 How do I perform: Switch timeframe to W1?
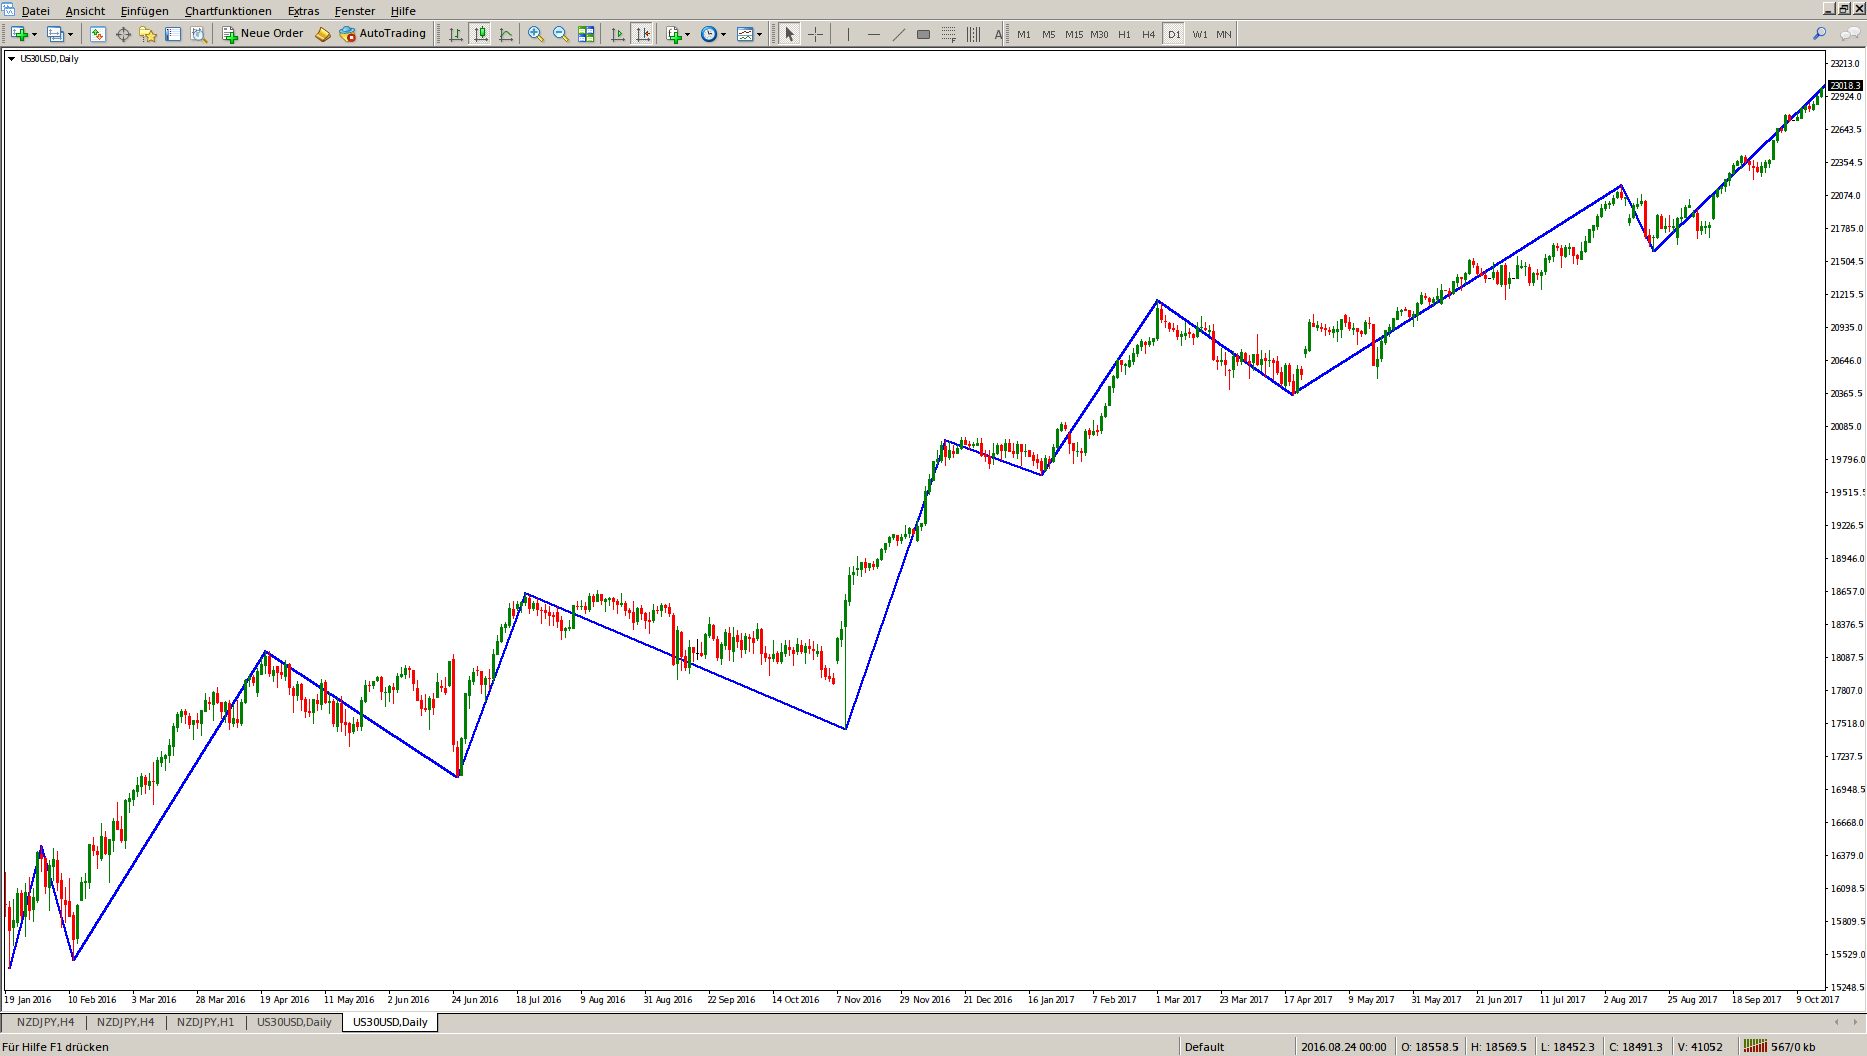tap(1199, 34)
